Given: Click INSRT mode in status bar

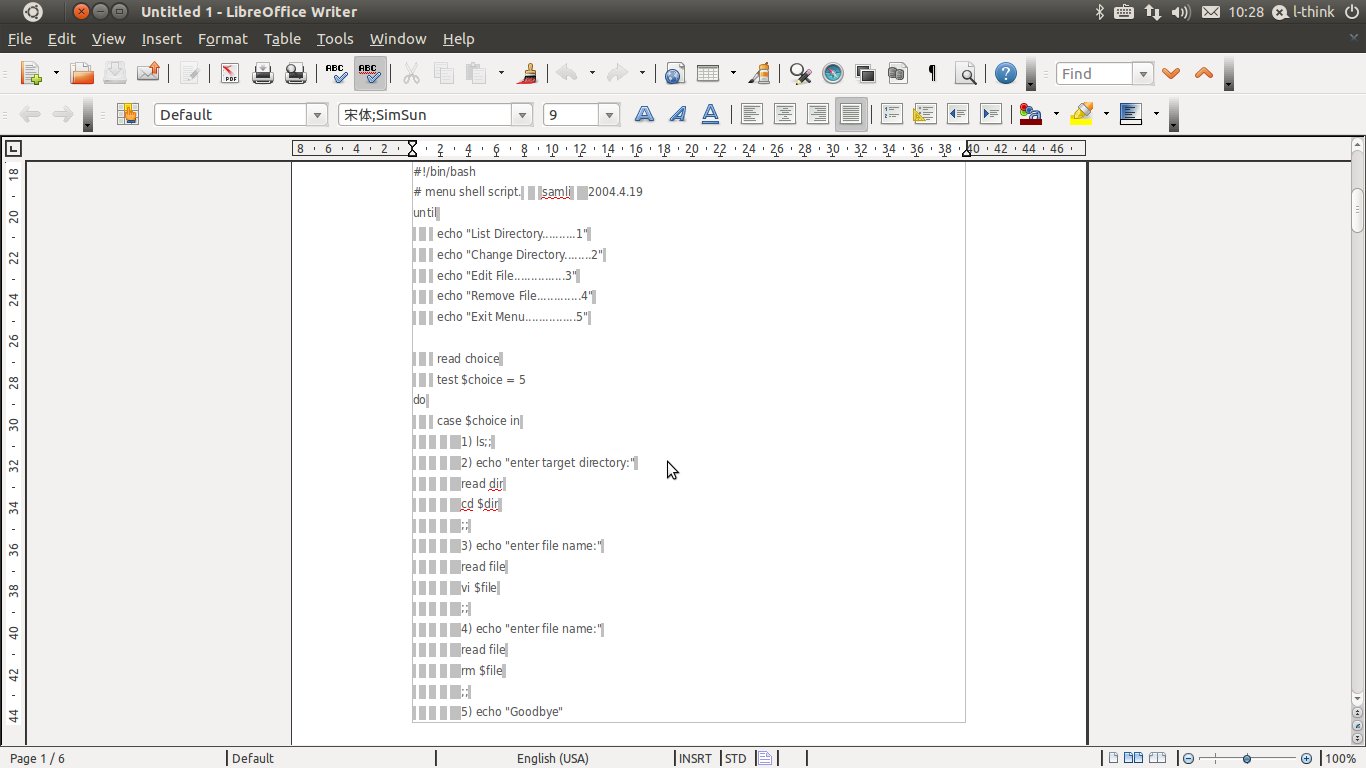Looking at the screenshot, I should pos(695,758).
